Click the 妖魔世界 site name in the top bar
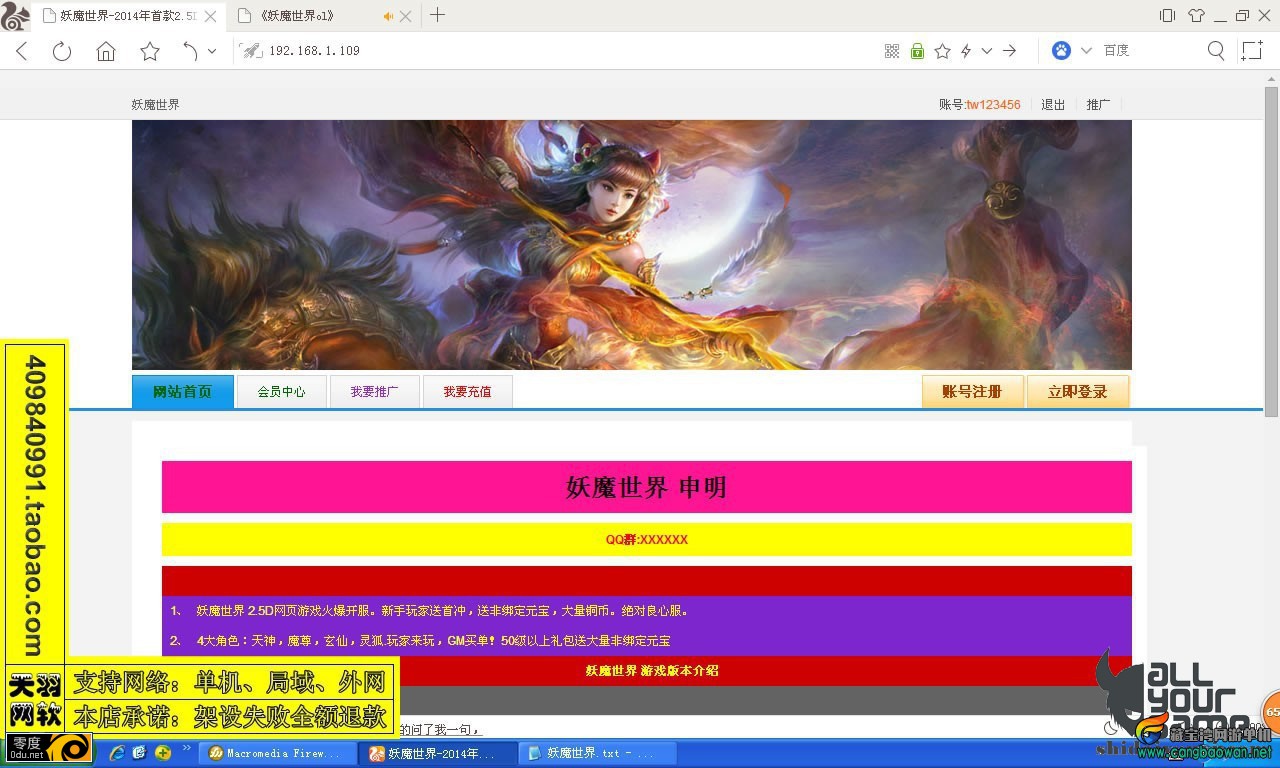Image resolution: width=1280 pixels, height=768 pixels. 156,105
